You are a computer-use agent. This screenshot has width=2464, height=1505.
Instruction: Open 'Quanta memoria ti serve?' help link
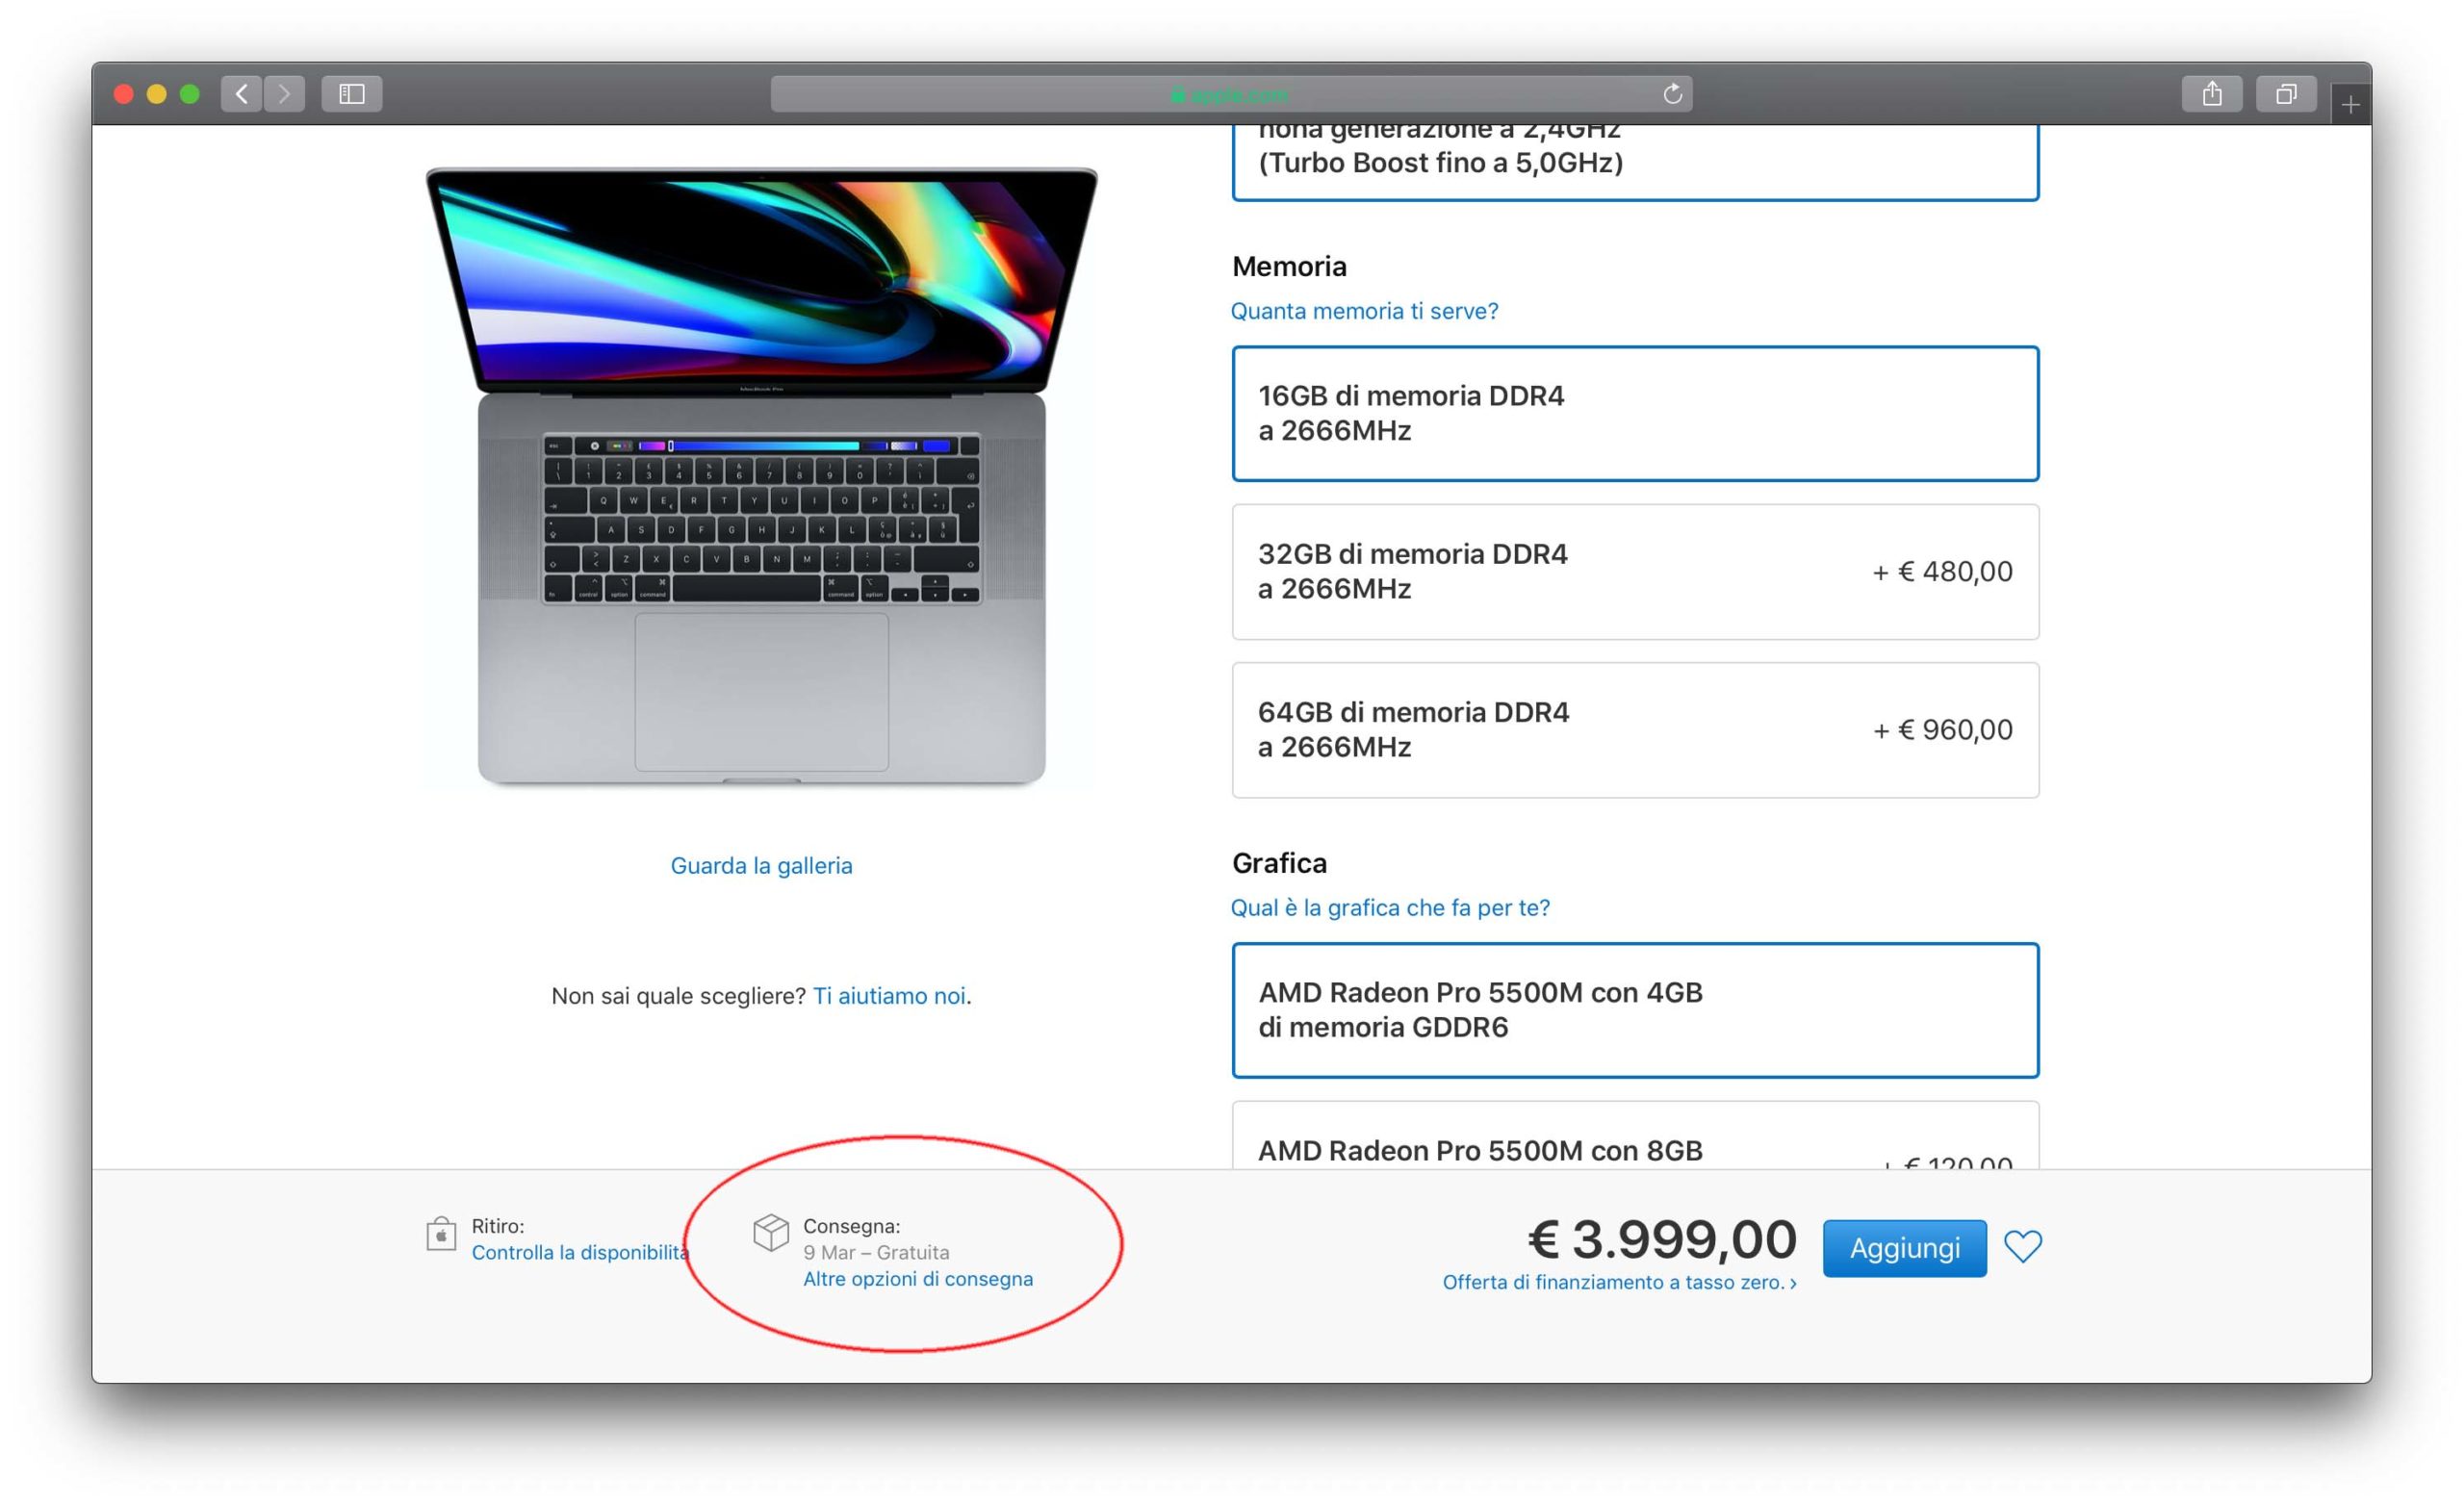1364,311
